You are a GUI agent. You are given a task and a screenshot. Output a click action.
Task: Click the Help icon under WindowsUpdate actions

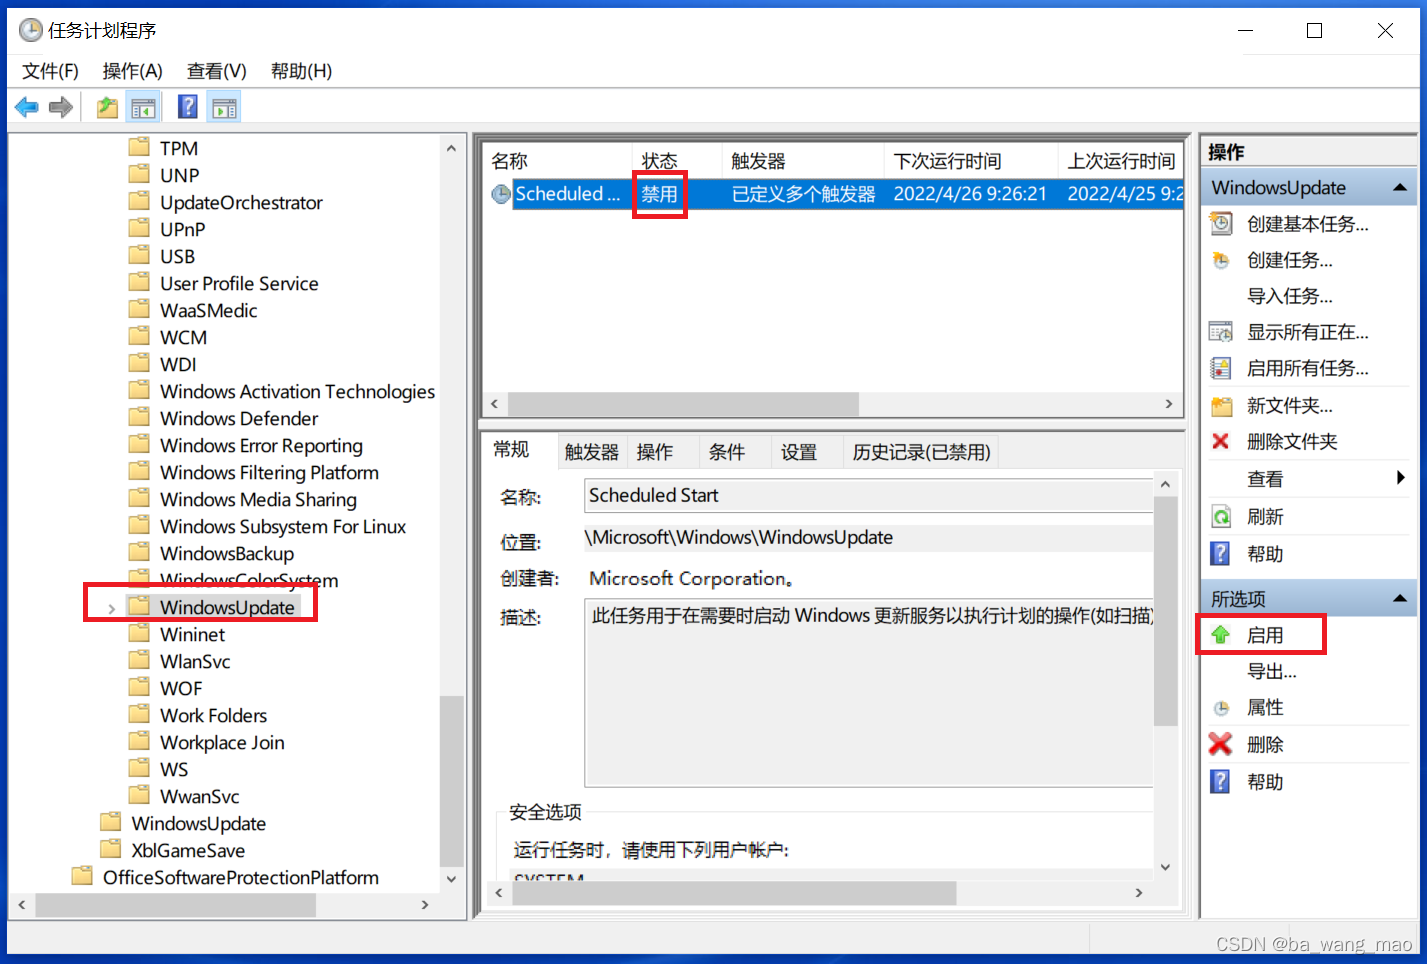(1221, 554)
